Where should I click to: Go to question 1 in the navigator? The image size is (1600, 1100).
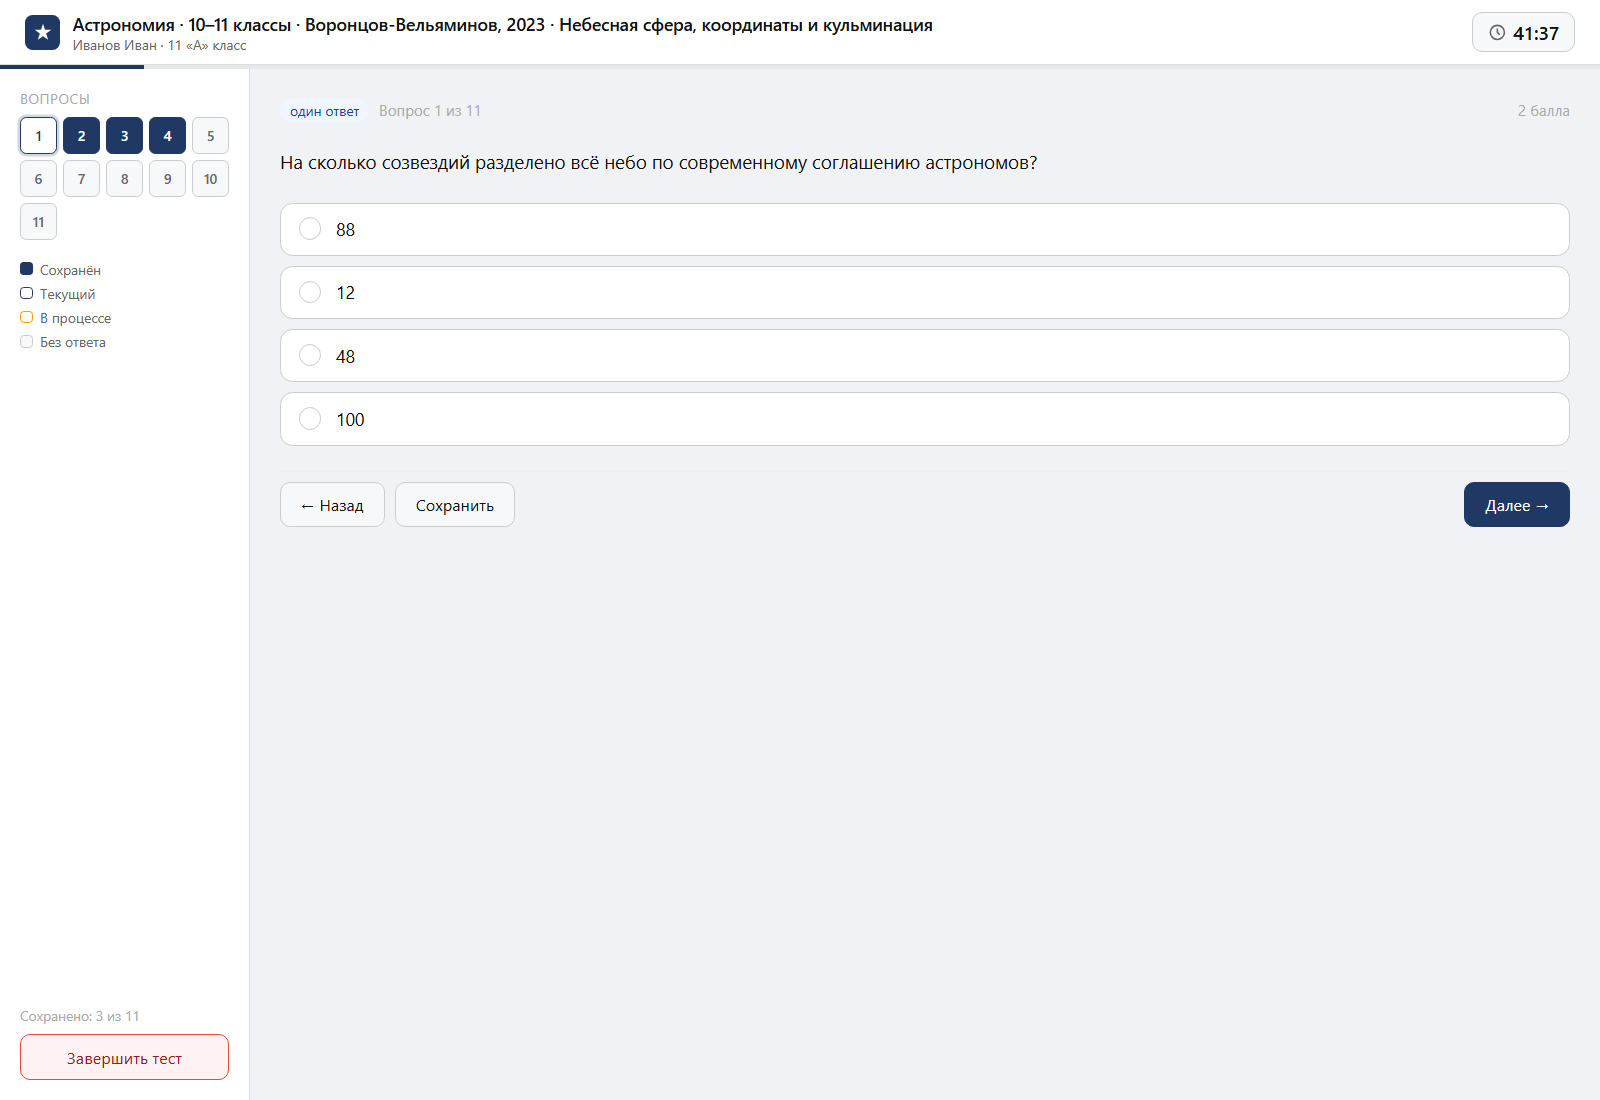[38, 136]
